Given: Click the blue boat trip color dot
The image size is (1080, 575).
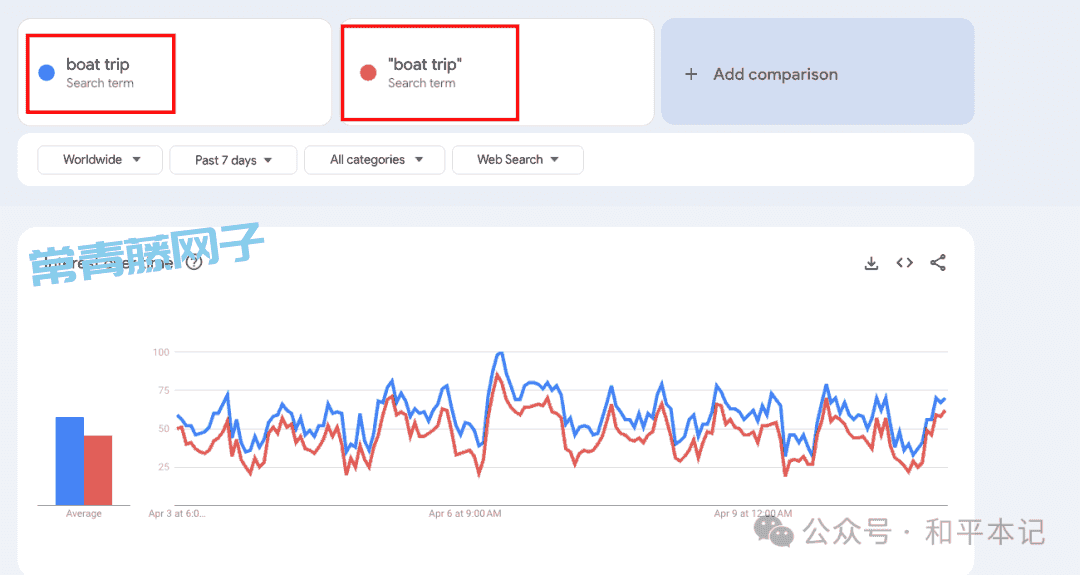Looking at the screenshot, I should pos(46,73).
